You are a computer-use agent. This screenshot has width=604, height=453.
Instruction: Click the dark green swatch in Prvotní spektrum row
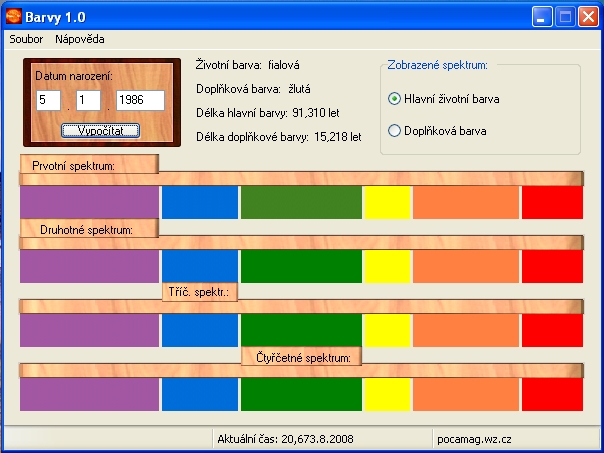tap(300, 202)
